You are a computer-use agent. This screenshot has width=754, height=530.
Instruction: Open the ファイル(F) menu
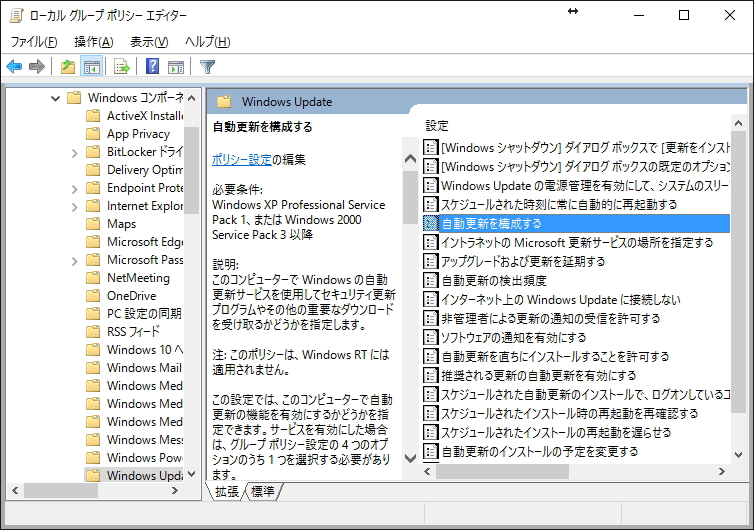click(34, 42)
